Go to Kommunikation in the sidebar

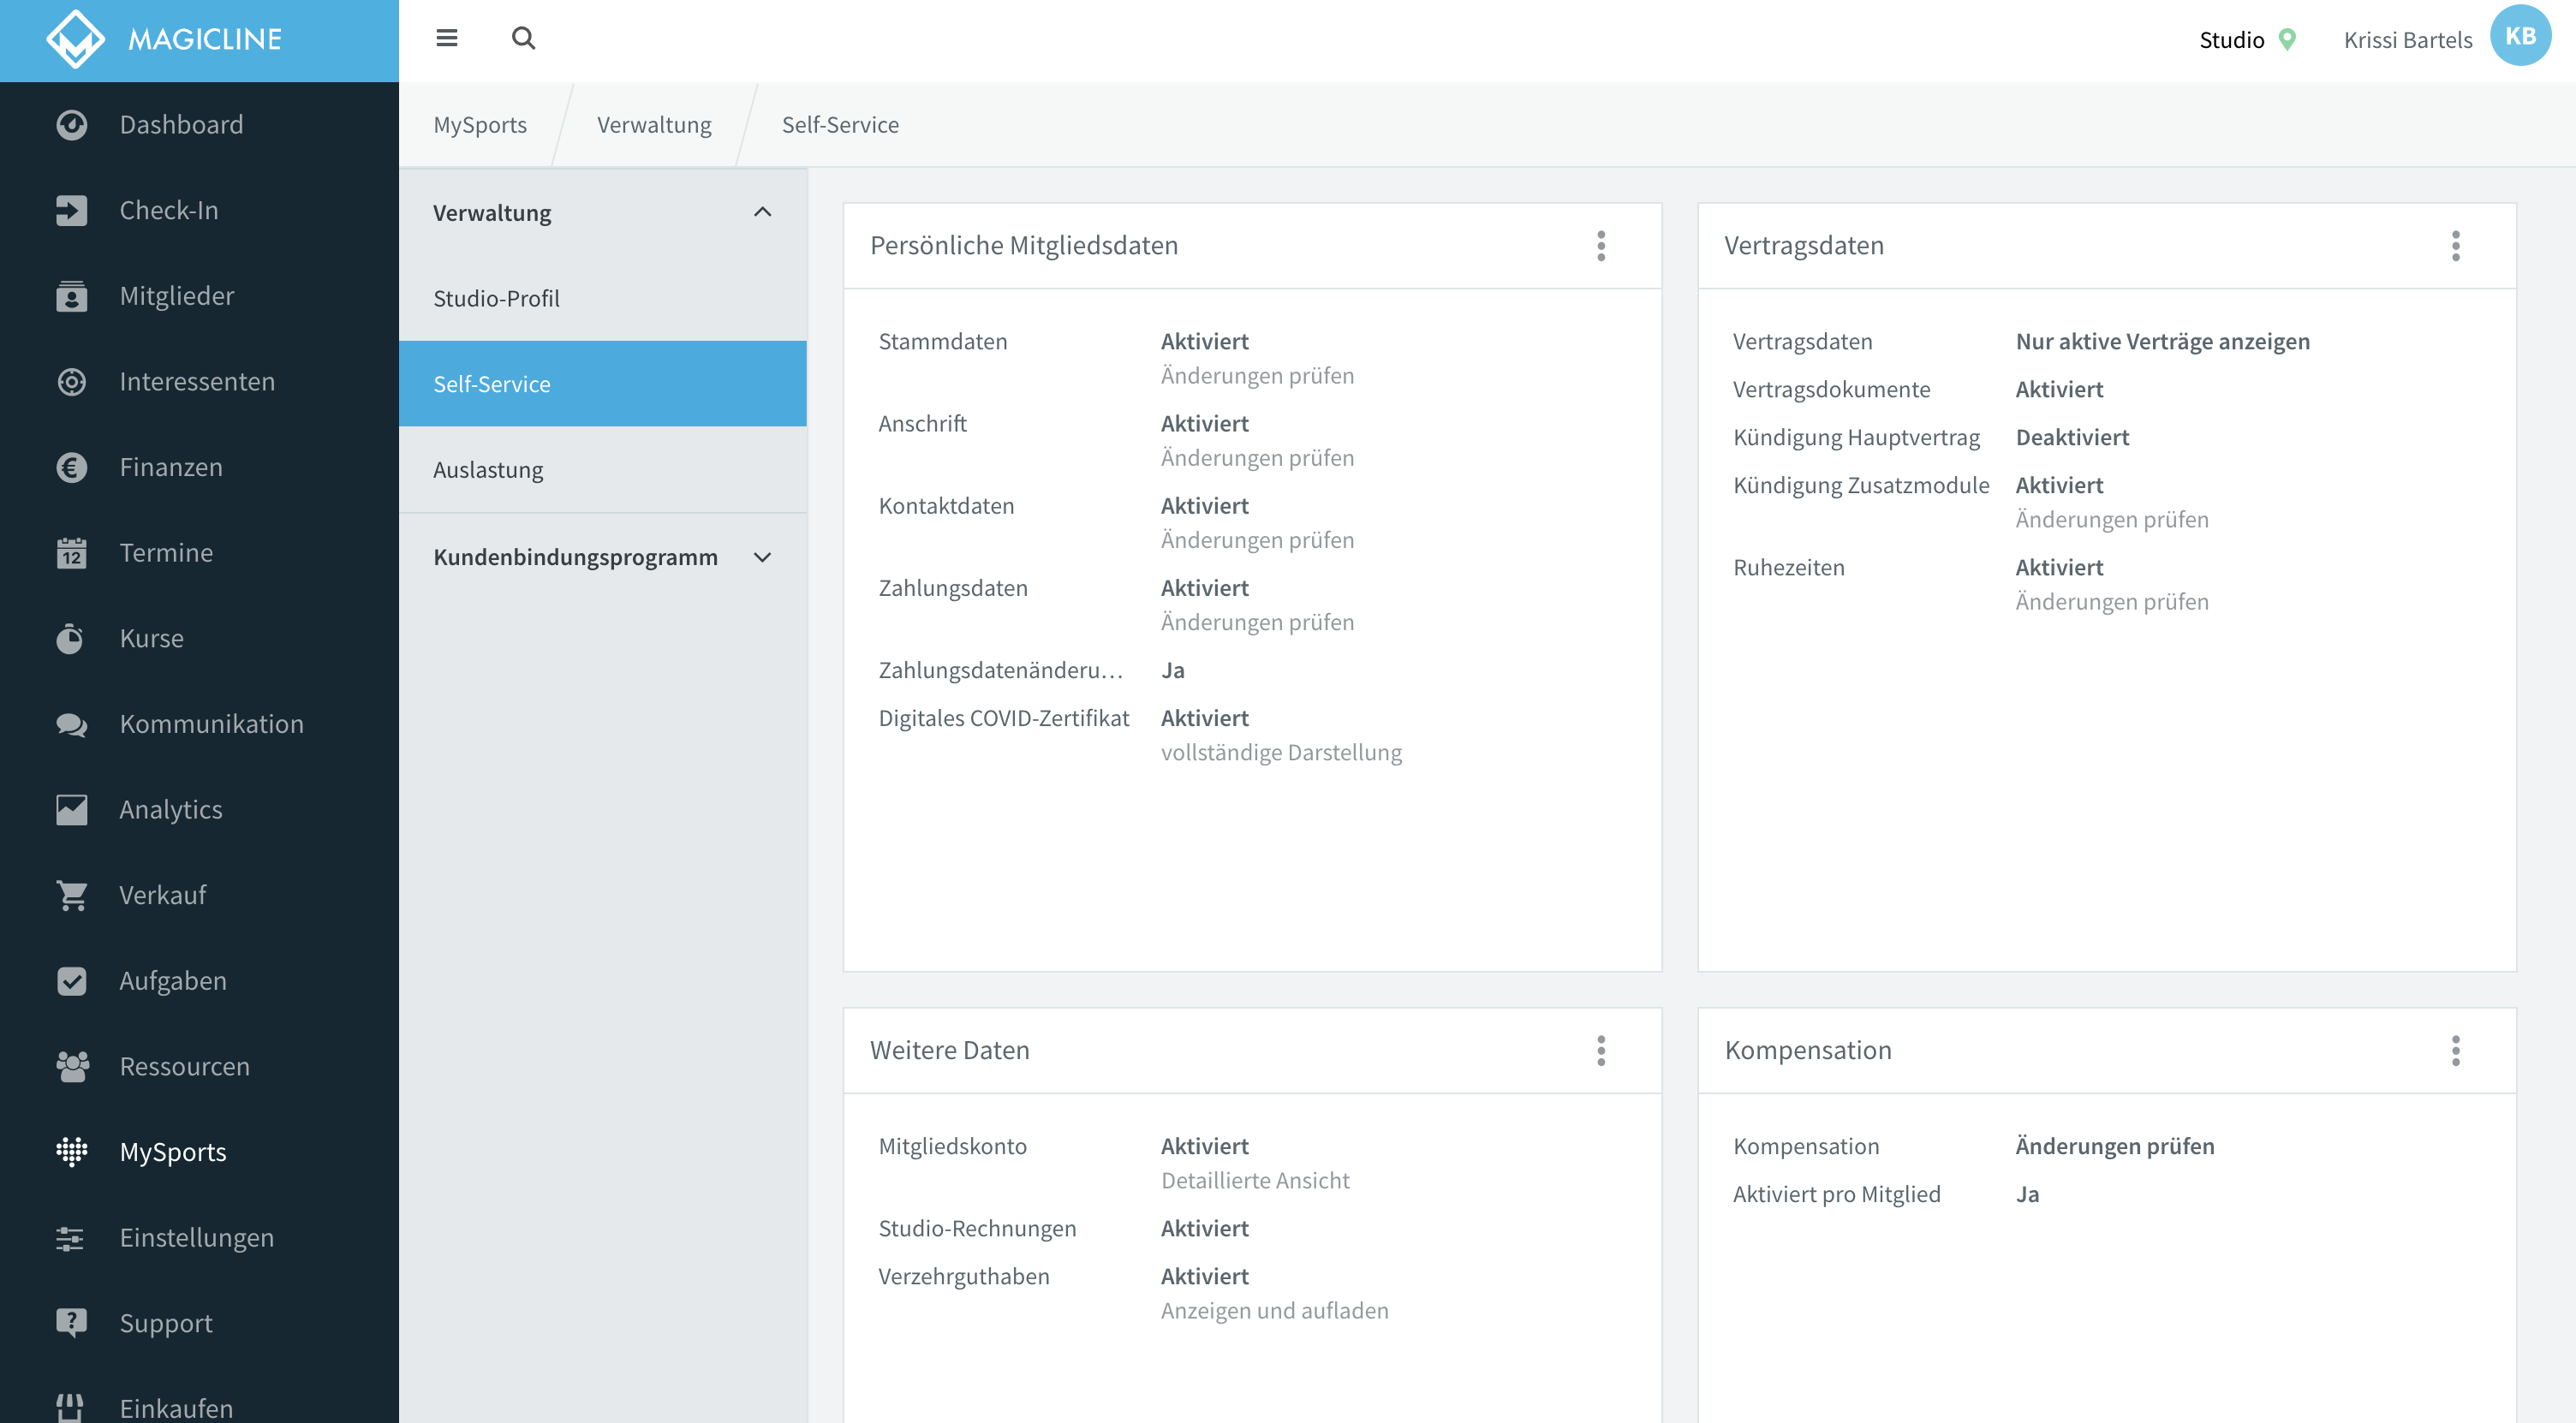pyautogui.click(x=200, y=724)
